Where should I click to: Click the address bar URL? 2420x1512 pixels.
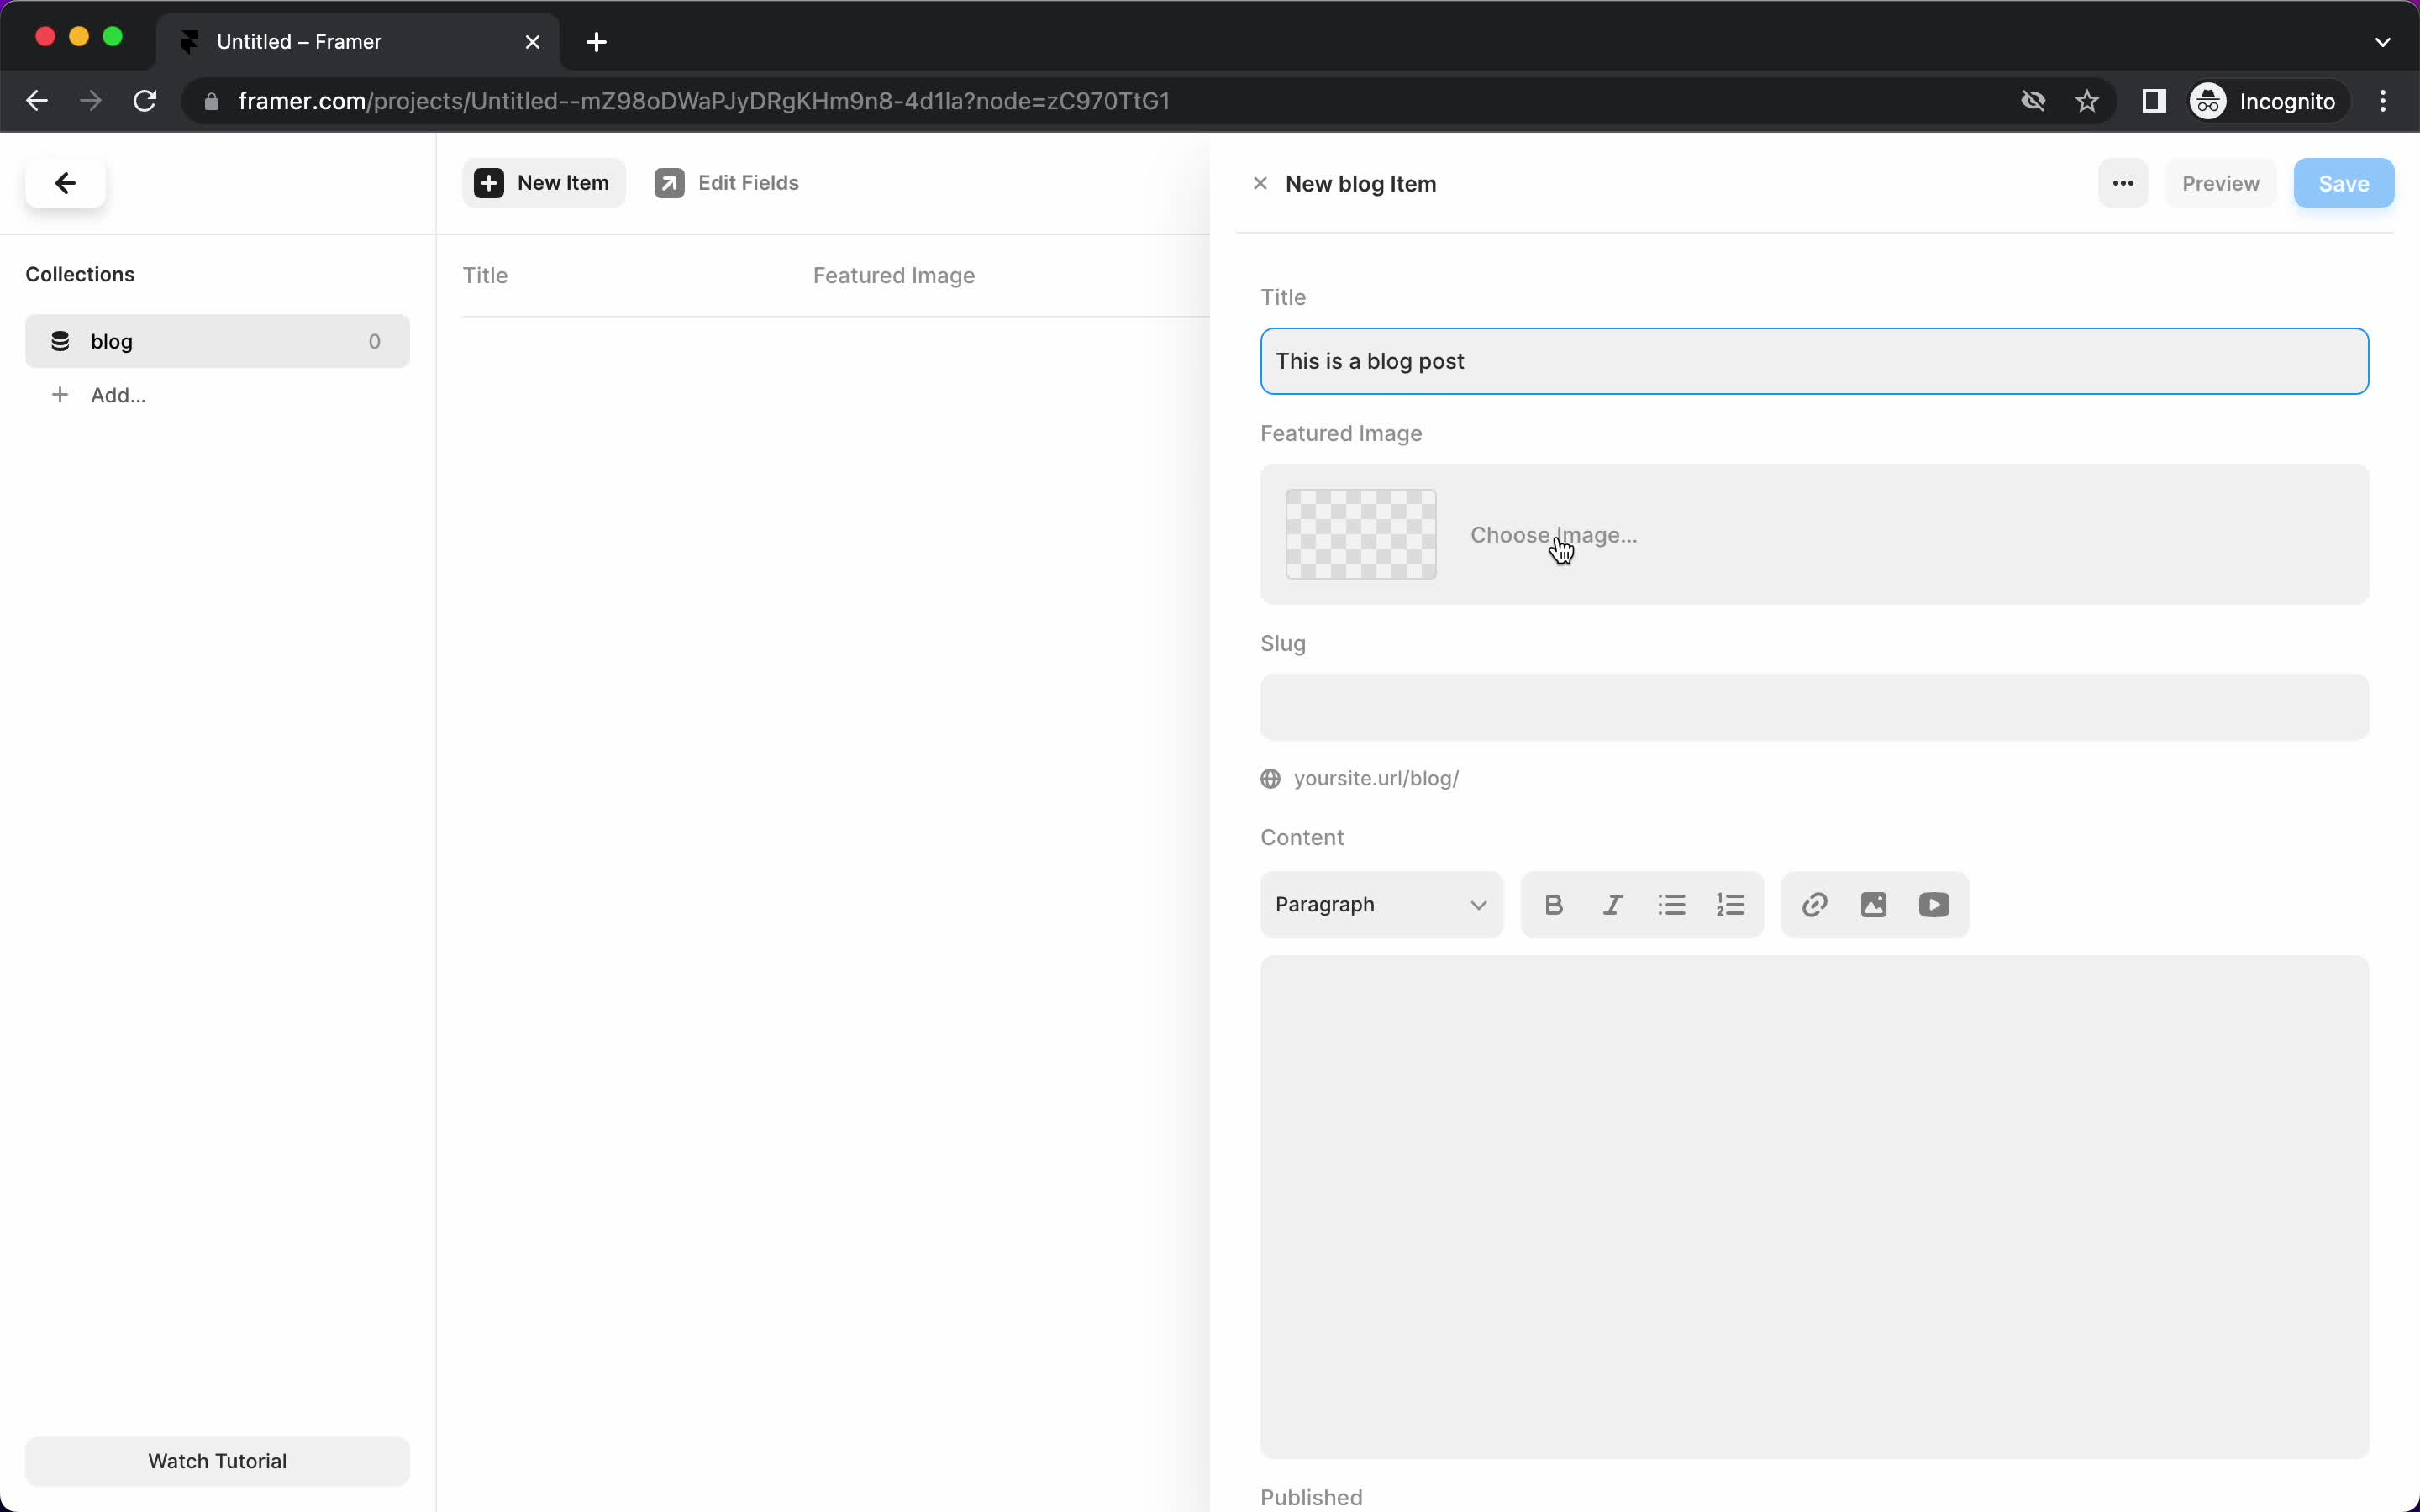click(703, 101)
